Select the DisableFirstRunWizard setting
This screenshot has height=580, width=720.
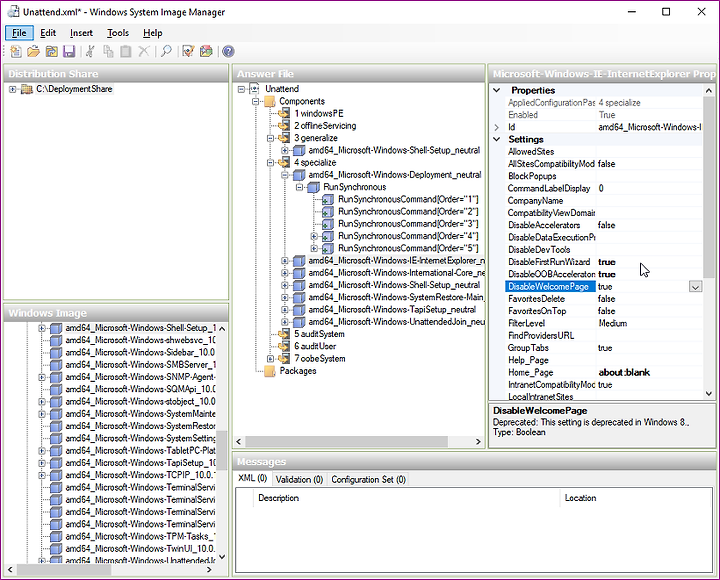tap(549, 262)
